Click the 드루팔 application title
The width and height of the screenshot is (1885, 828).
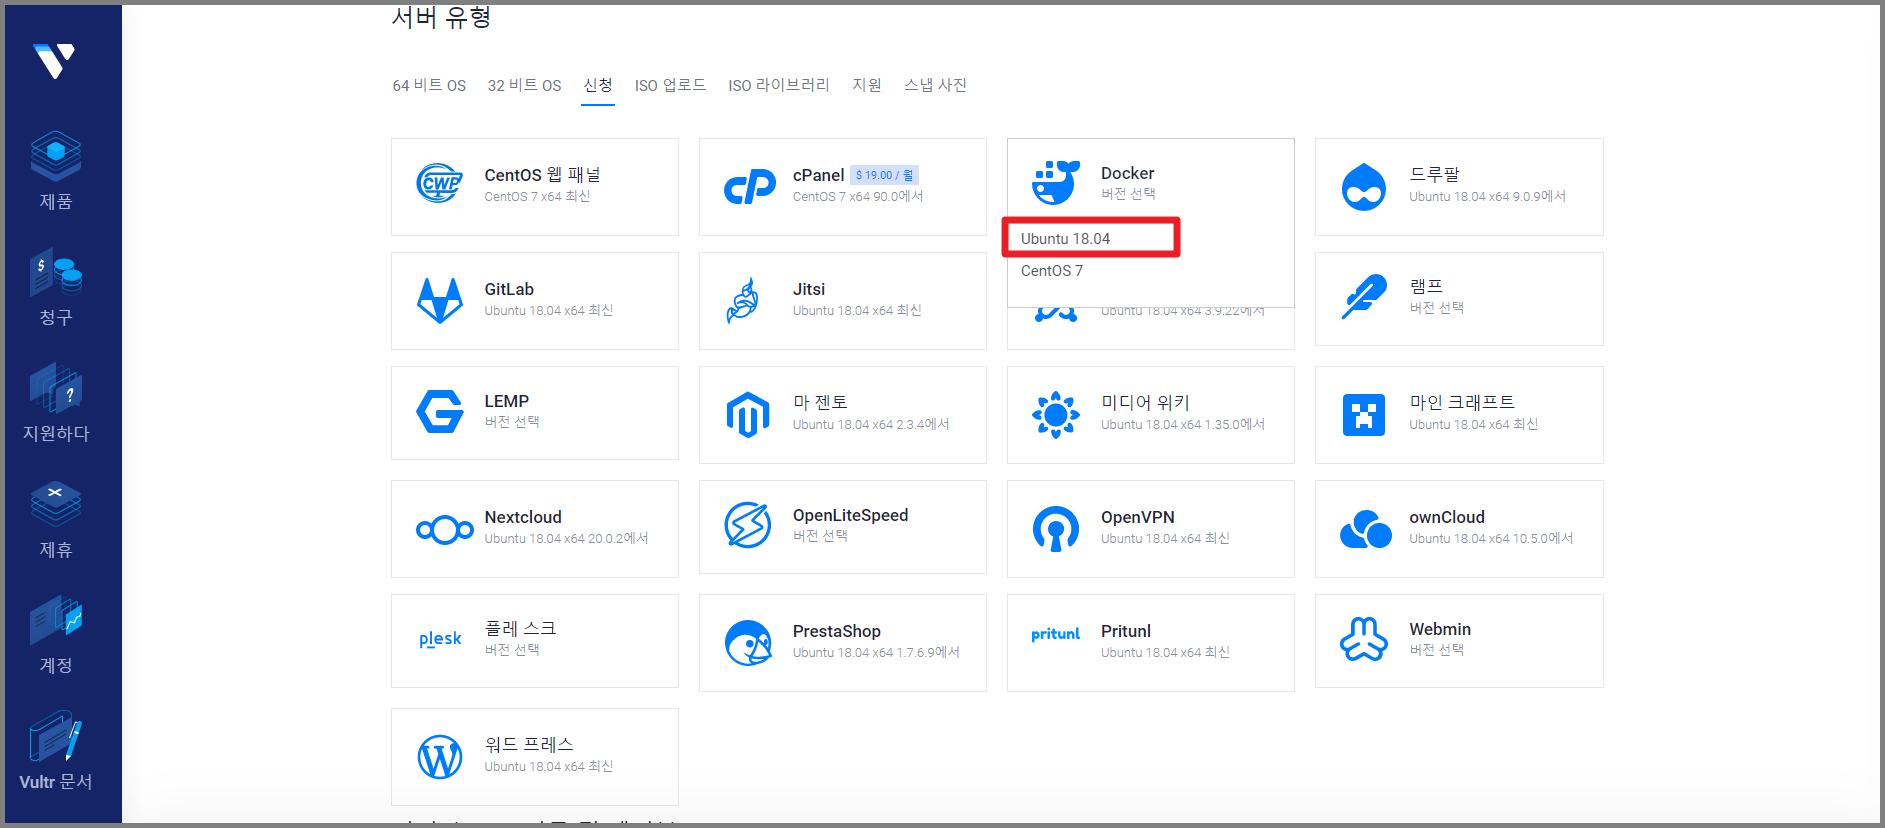1435,174
